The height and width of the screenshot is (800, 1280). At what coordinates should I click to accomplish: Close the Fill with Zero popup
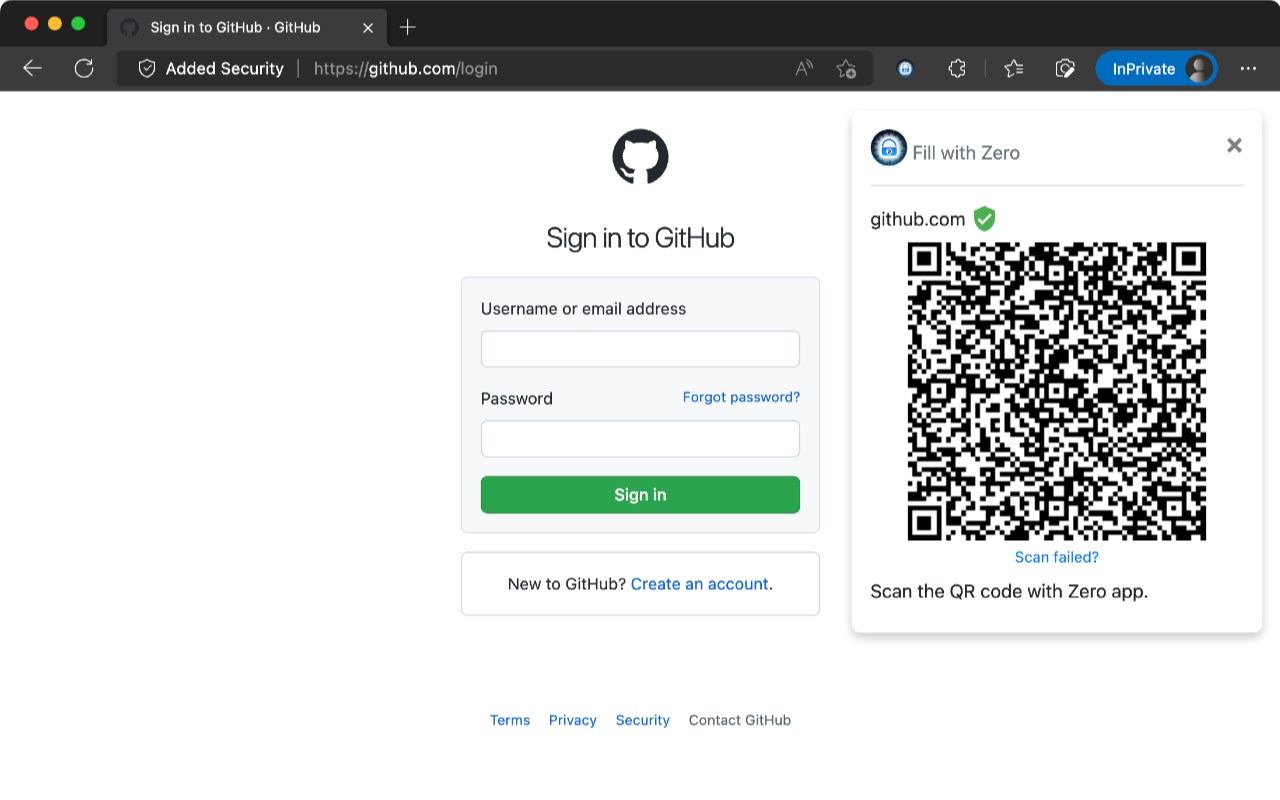[1234, 145]
